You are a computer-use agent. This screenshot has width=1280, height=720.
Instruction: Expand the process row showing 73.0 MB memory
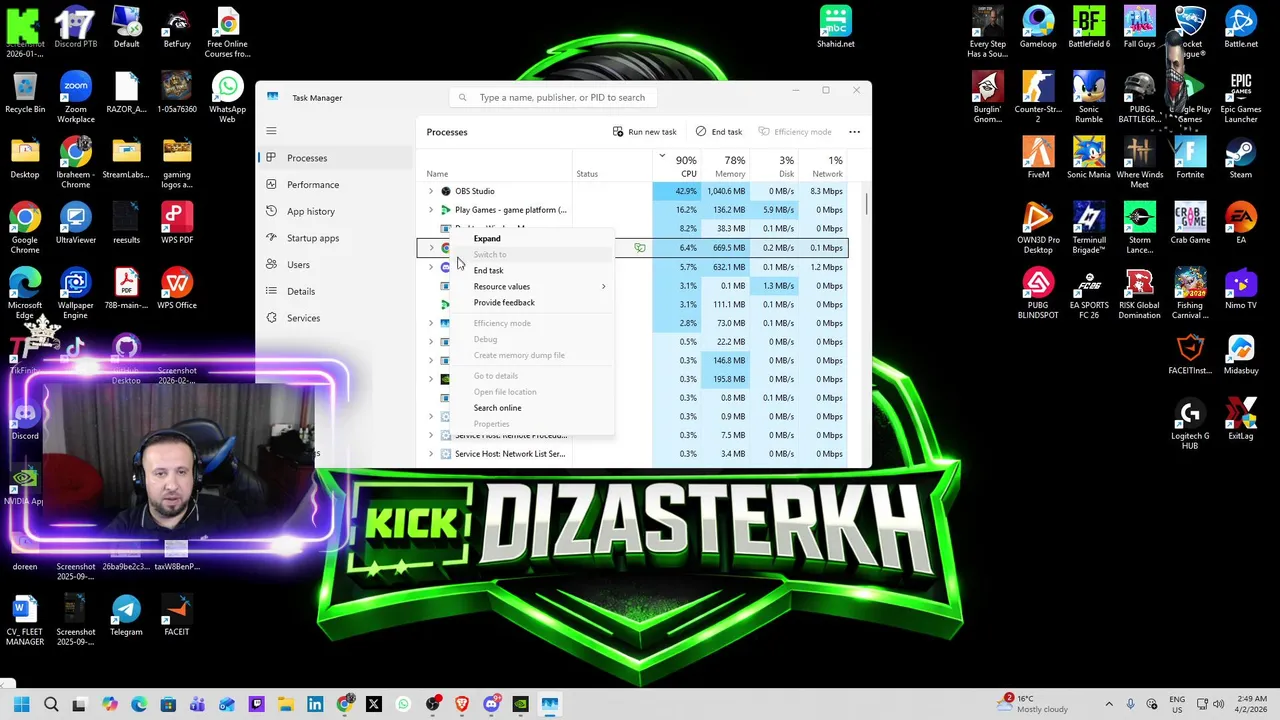click(431, 323)
